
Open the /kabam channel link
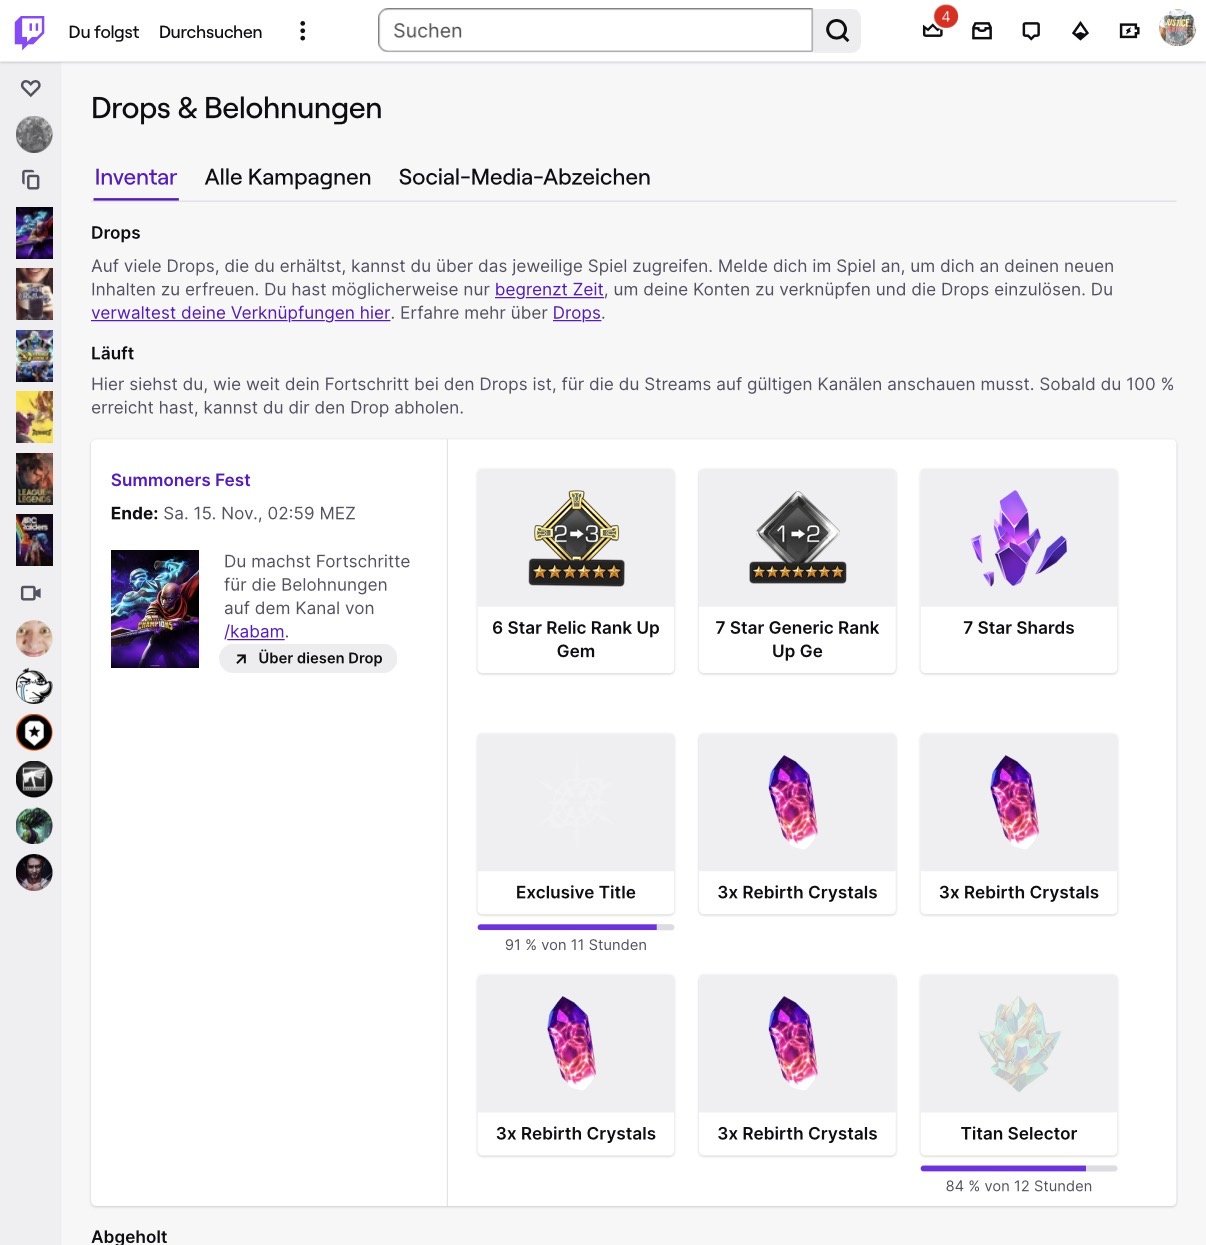click(254, 631)
